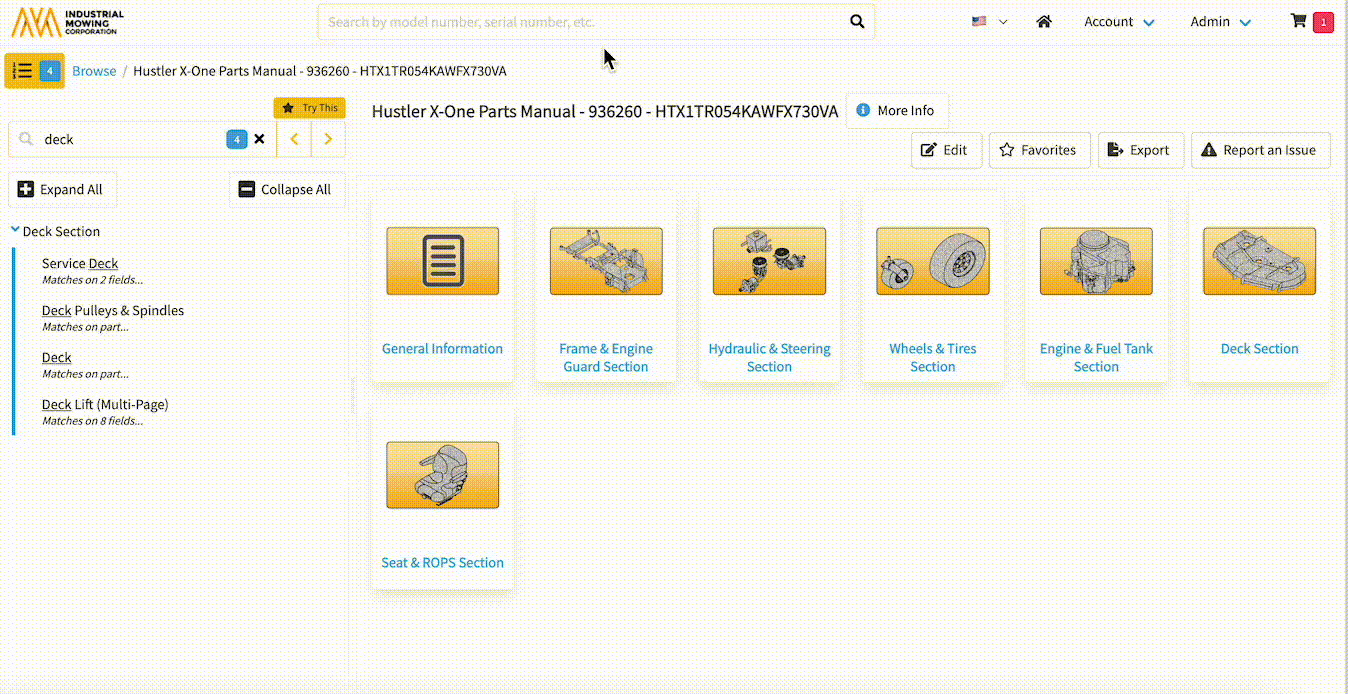
Task: Clear the deck search with X icon
Action: (260, 139)
